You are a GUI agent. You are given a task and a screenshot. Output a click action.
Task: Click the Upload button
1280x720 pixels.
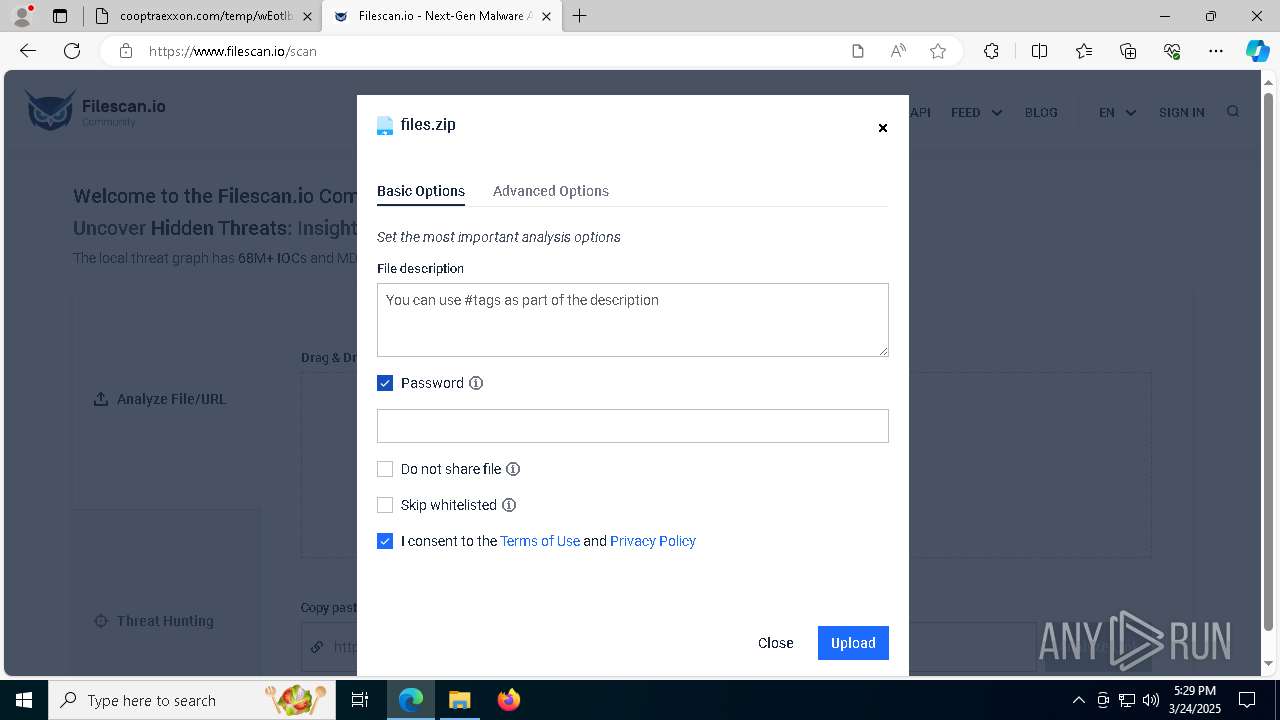853,643
